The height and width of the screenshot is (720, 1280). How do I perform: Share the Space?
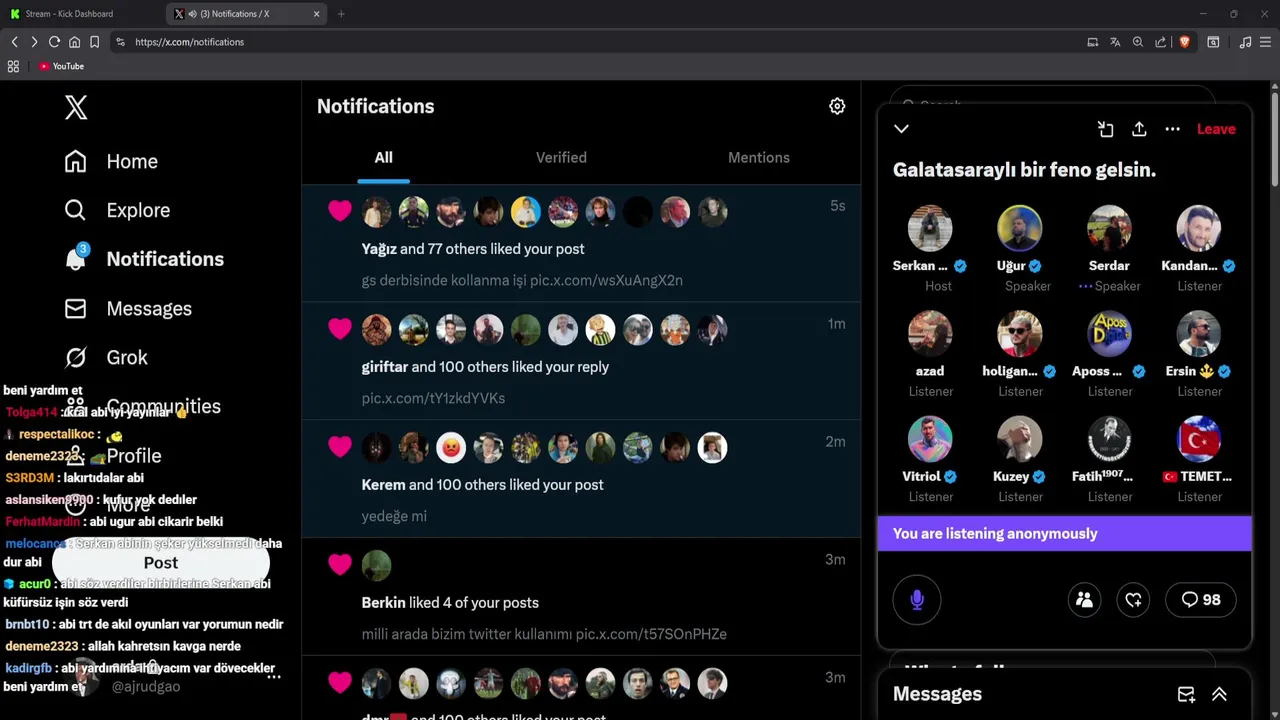point(1139,129)
